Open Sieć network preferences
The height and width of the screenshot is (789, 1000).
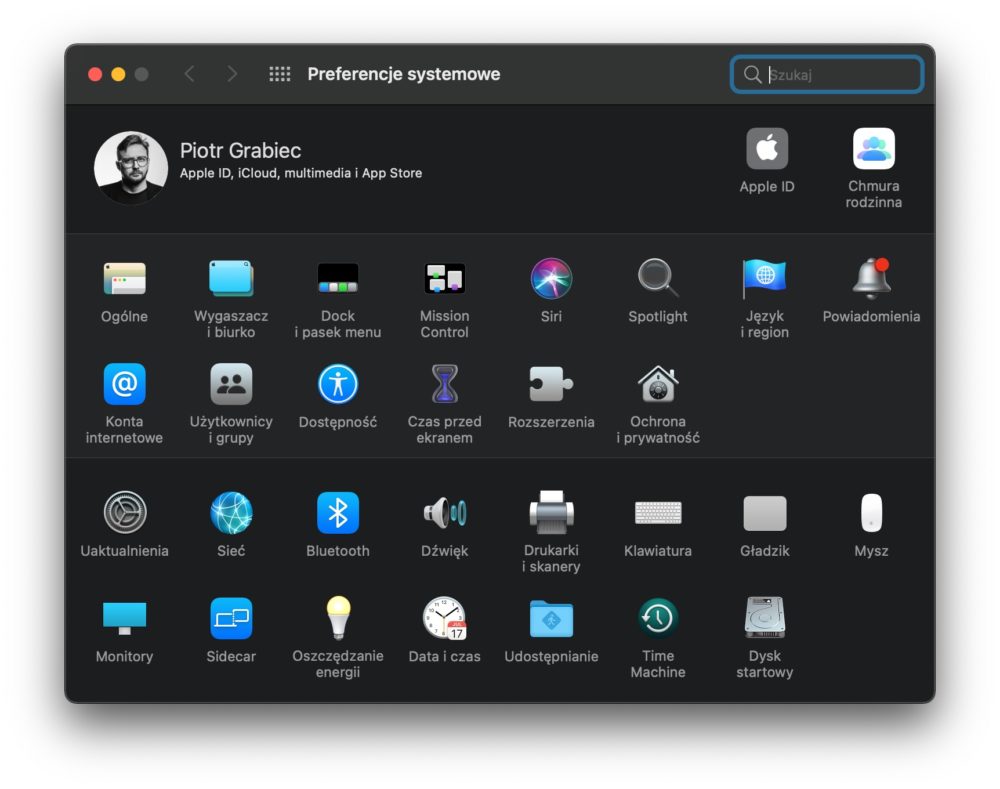231,512
